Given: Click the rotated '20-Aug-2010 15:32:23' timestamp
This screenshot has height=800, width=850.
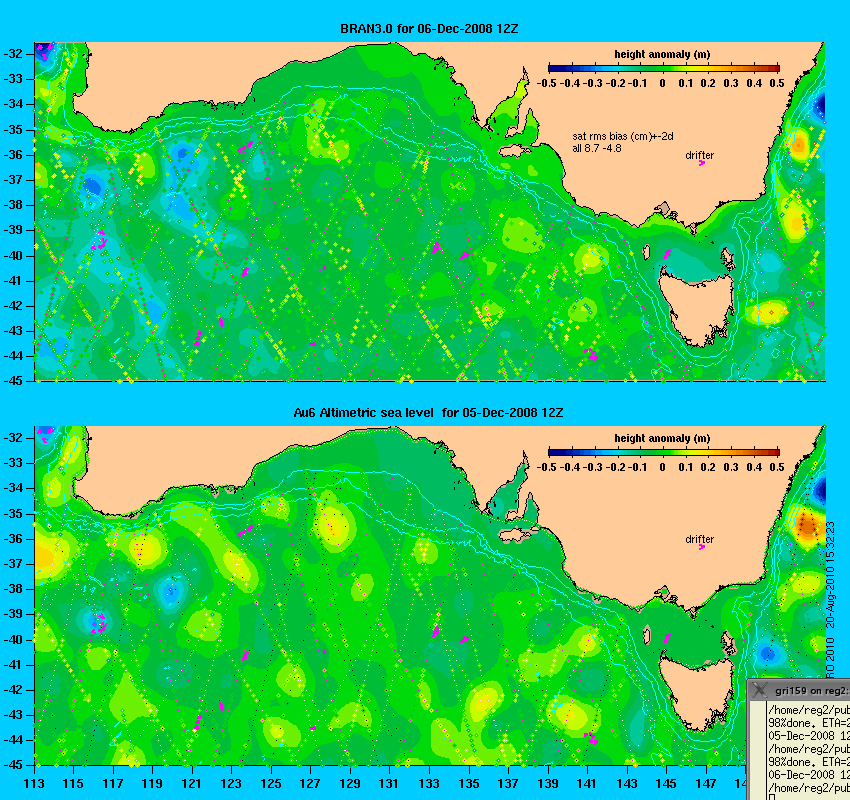Looking at the screenshot, I should pos(830,576).
